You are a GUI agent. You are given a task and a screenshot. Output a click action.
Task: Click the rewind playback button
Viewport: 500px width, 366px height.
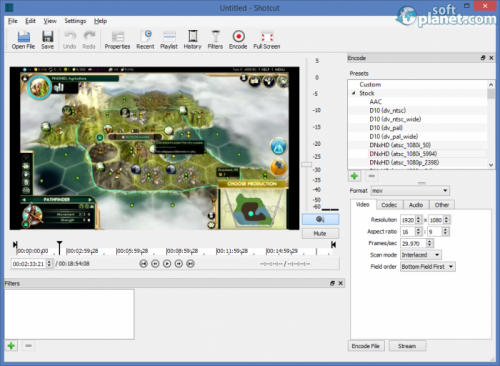tap(155, 264)
